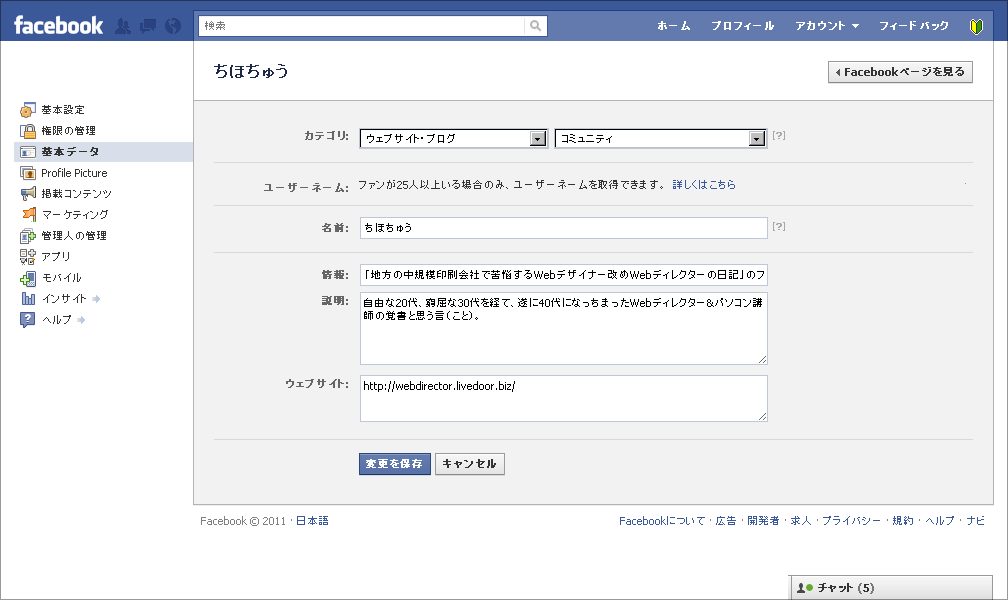The height and width of the screenshot is (600, 1008).
Task: Select 基本データ in the sidebar
Action: click(x=71, y=152)
